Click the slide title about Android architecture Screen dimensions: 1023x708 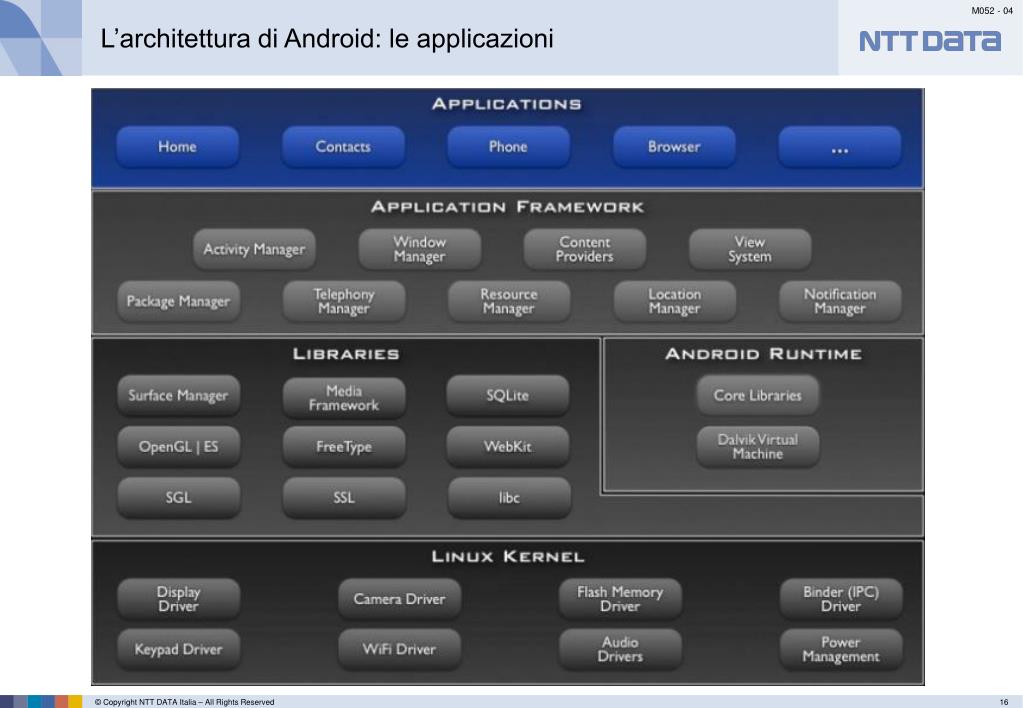[327, 38]
